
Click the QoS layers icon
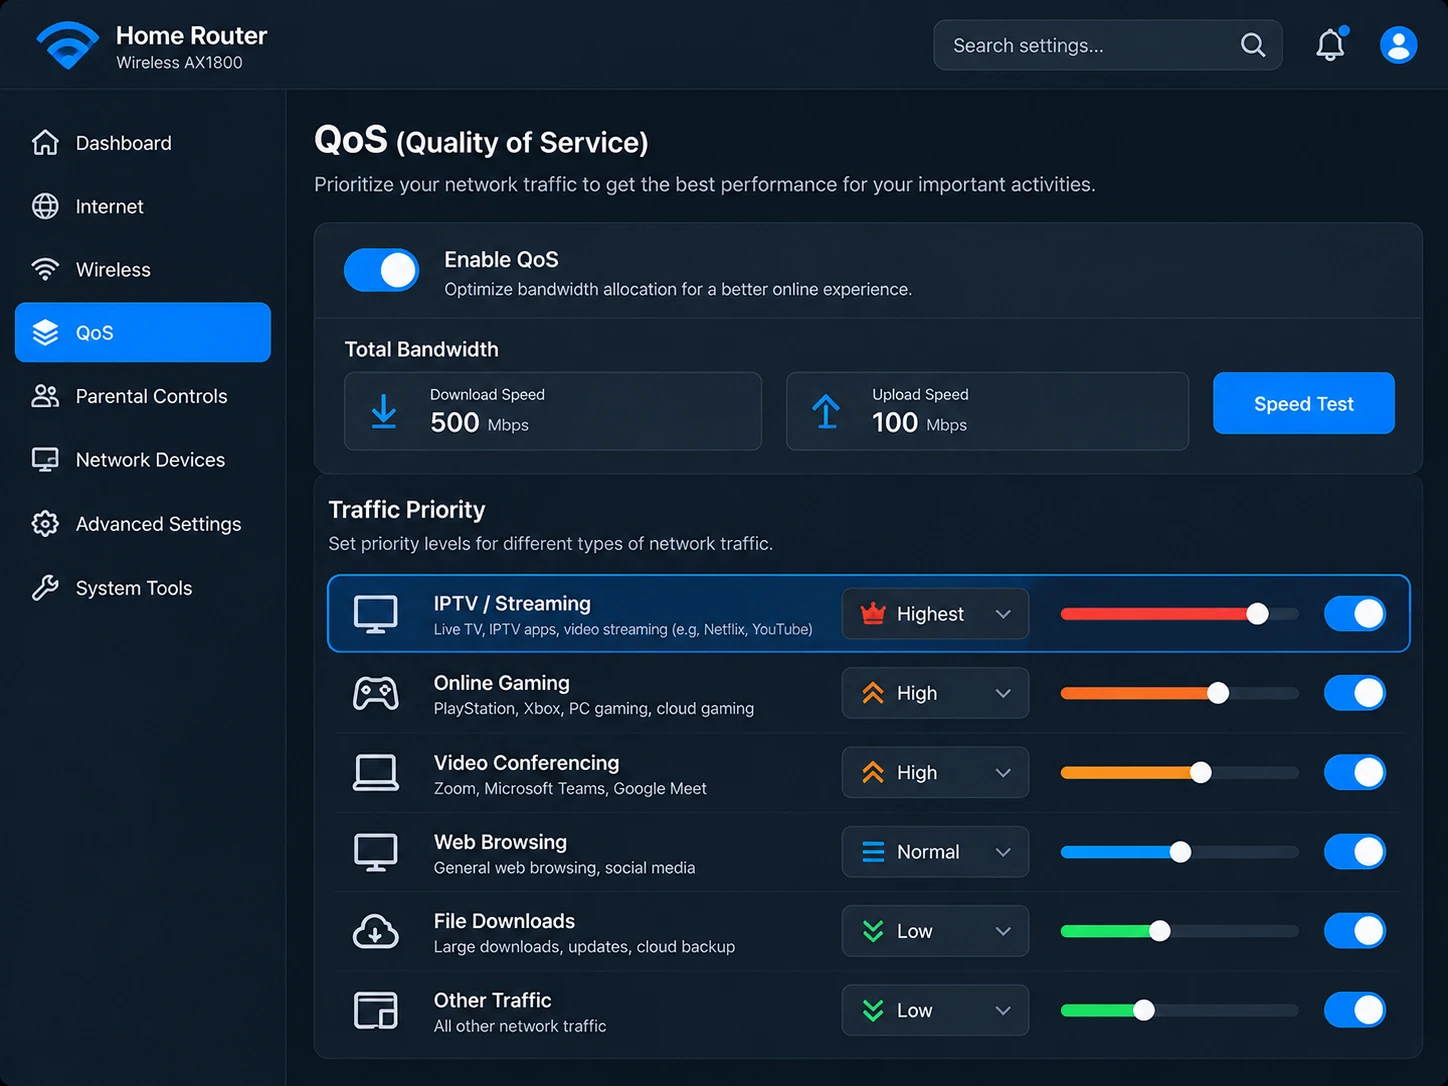(x=45, y=332)
